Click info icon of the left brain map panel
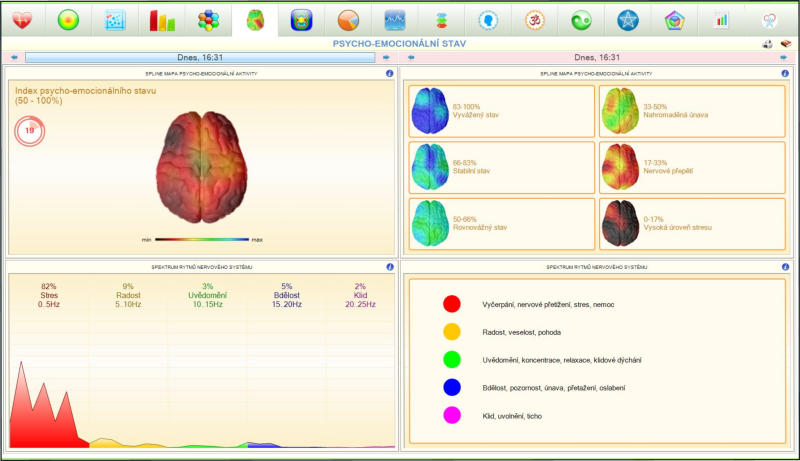 pos(389,74)
